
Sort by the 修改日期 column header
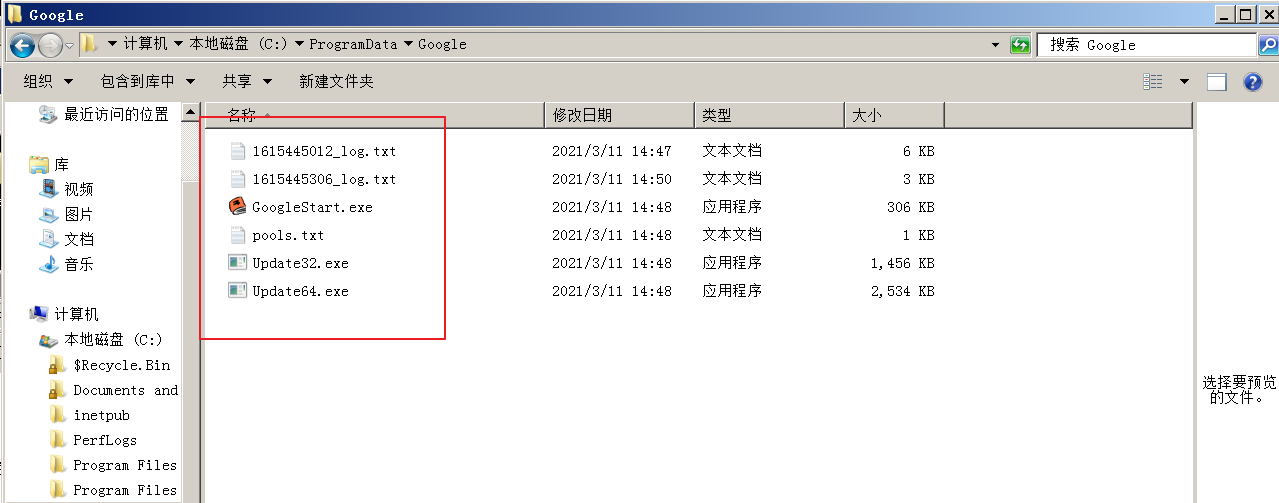click(619, 116)
